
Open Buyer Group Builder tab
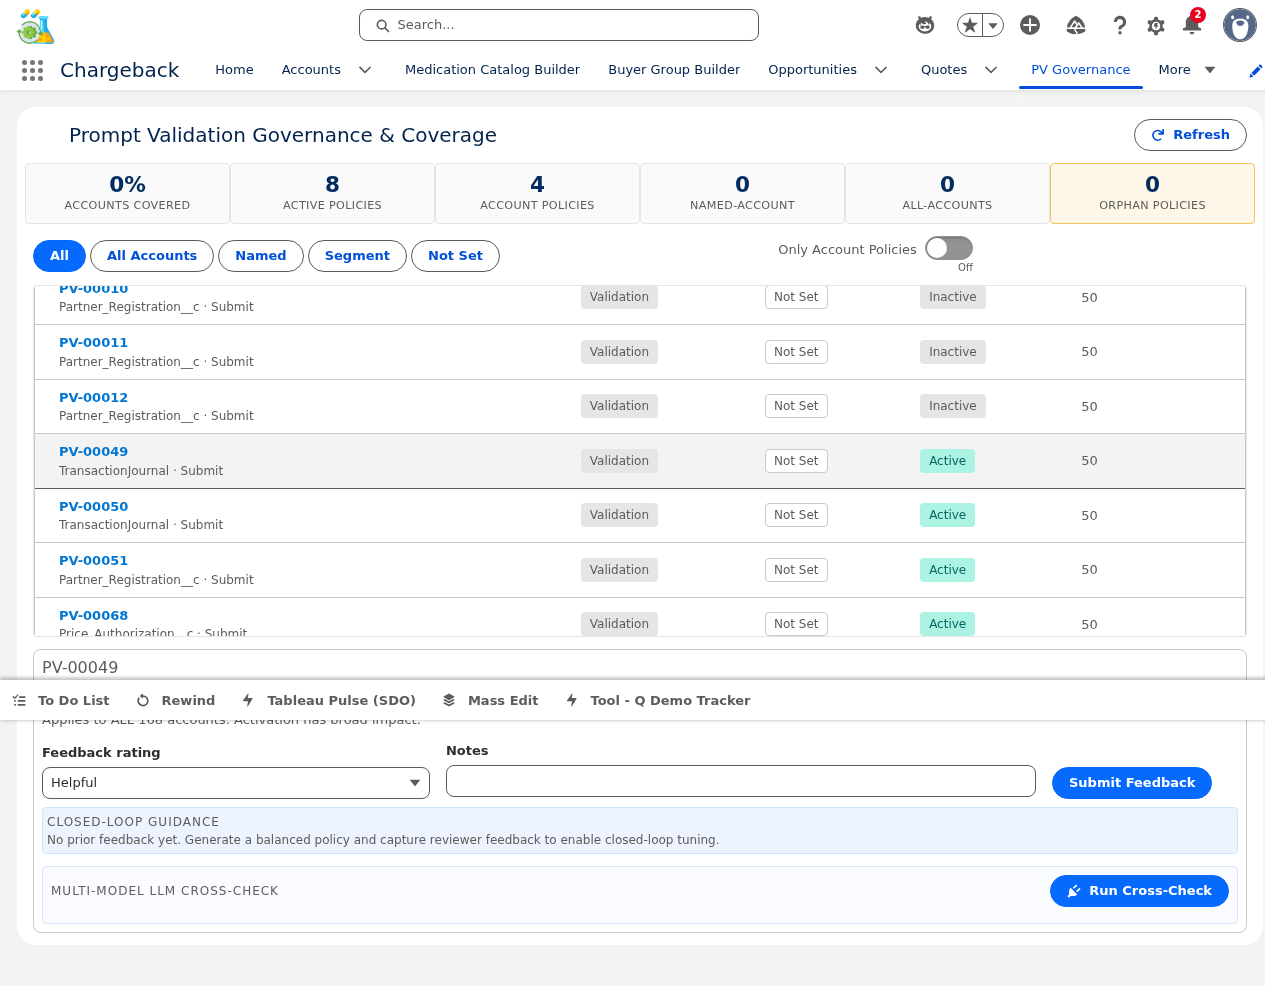tap(674, 70)
